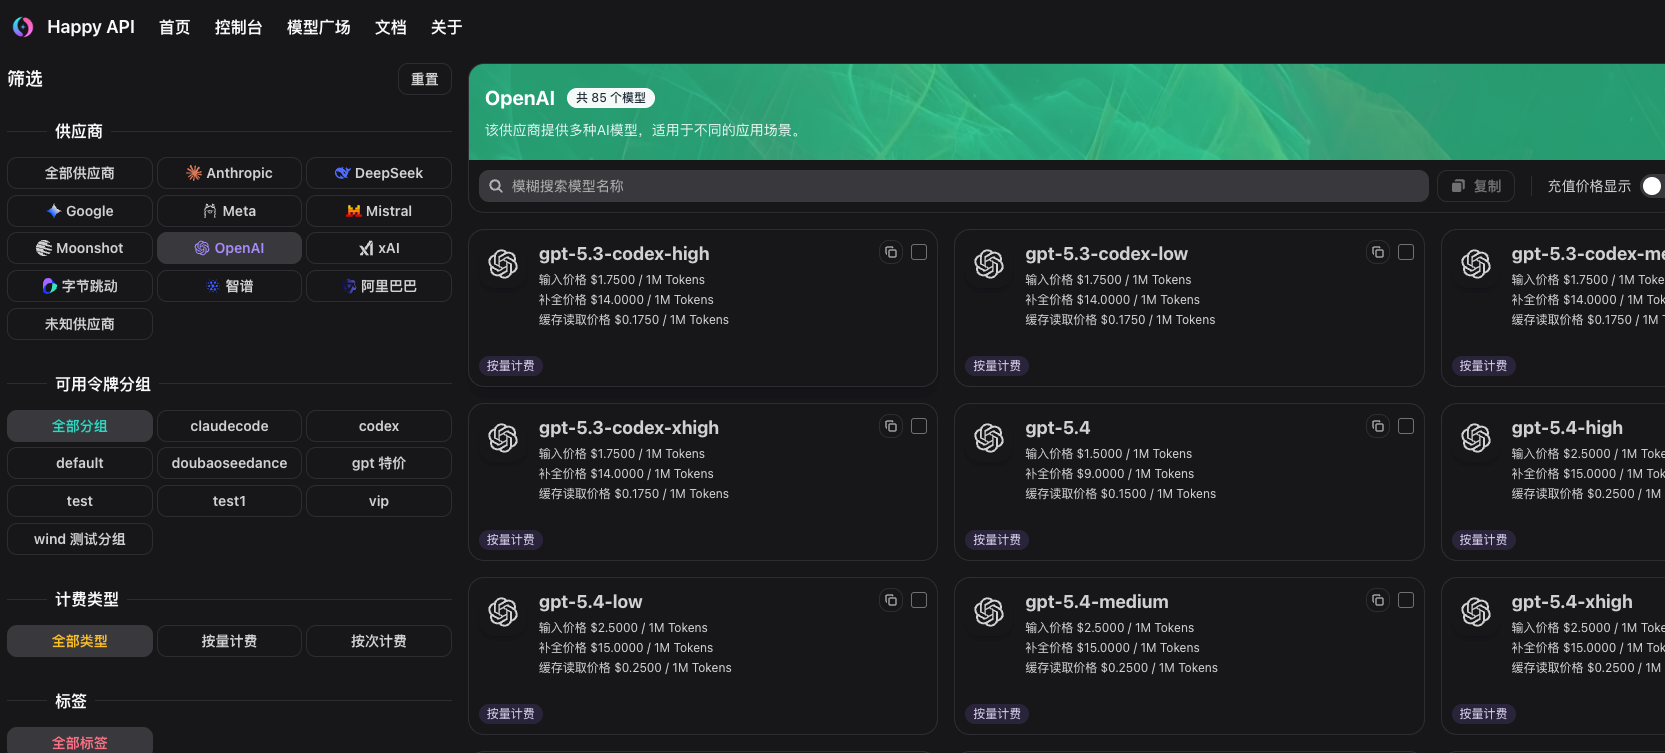Filter by 阿里巴巴 vendor
The height and width of the screenshot is (753, 1665).
coord(379,286)
